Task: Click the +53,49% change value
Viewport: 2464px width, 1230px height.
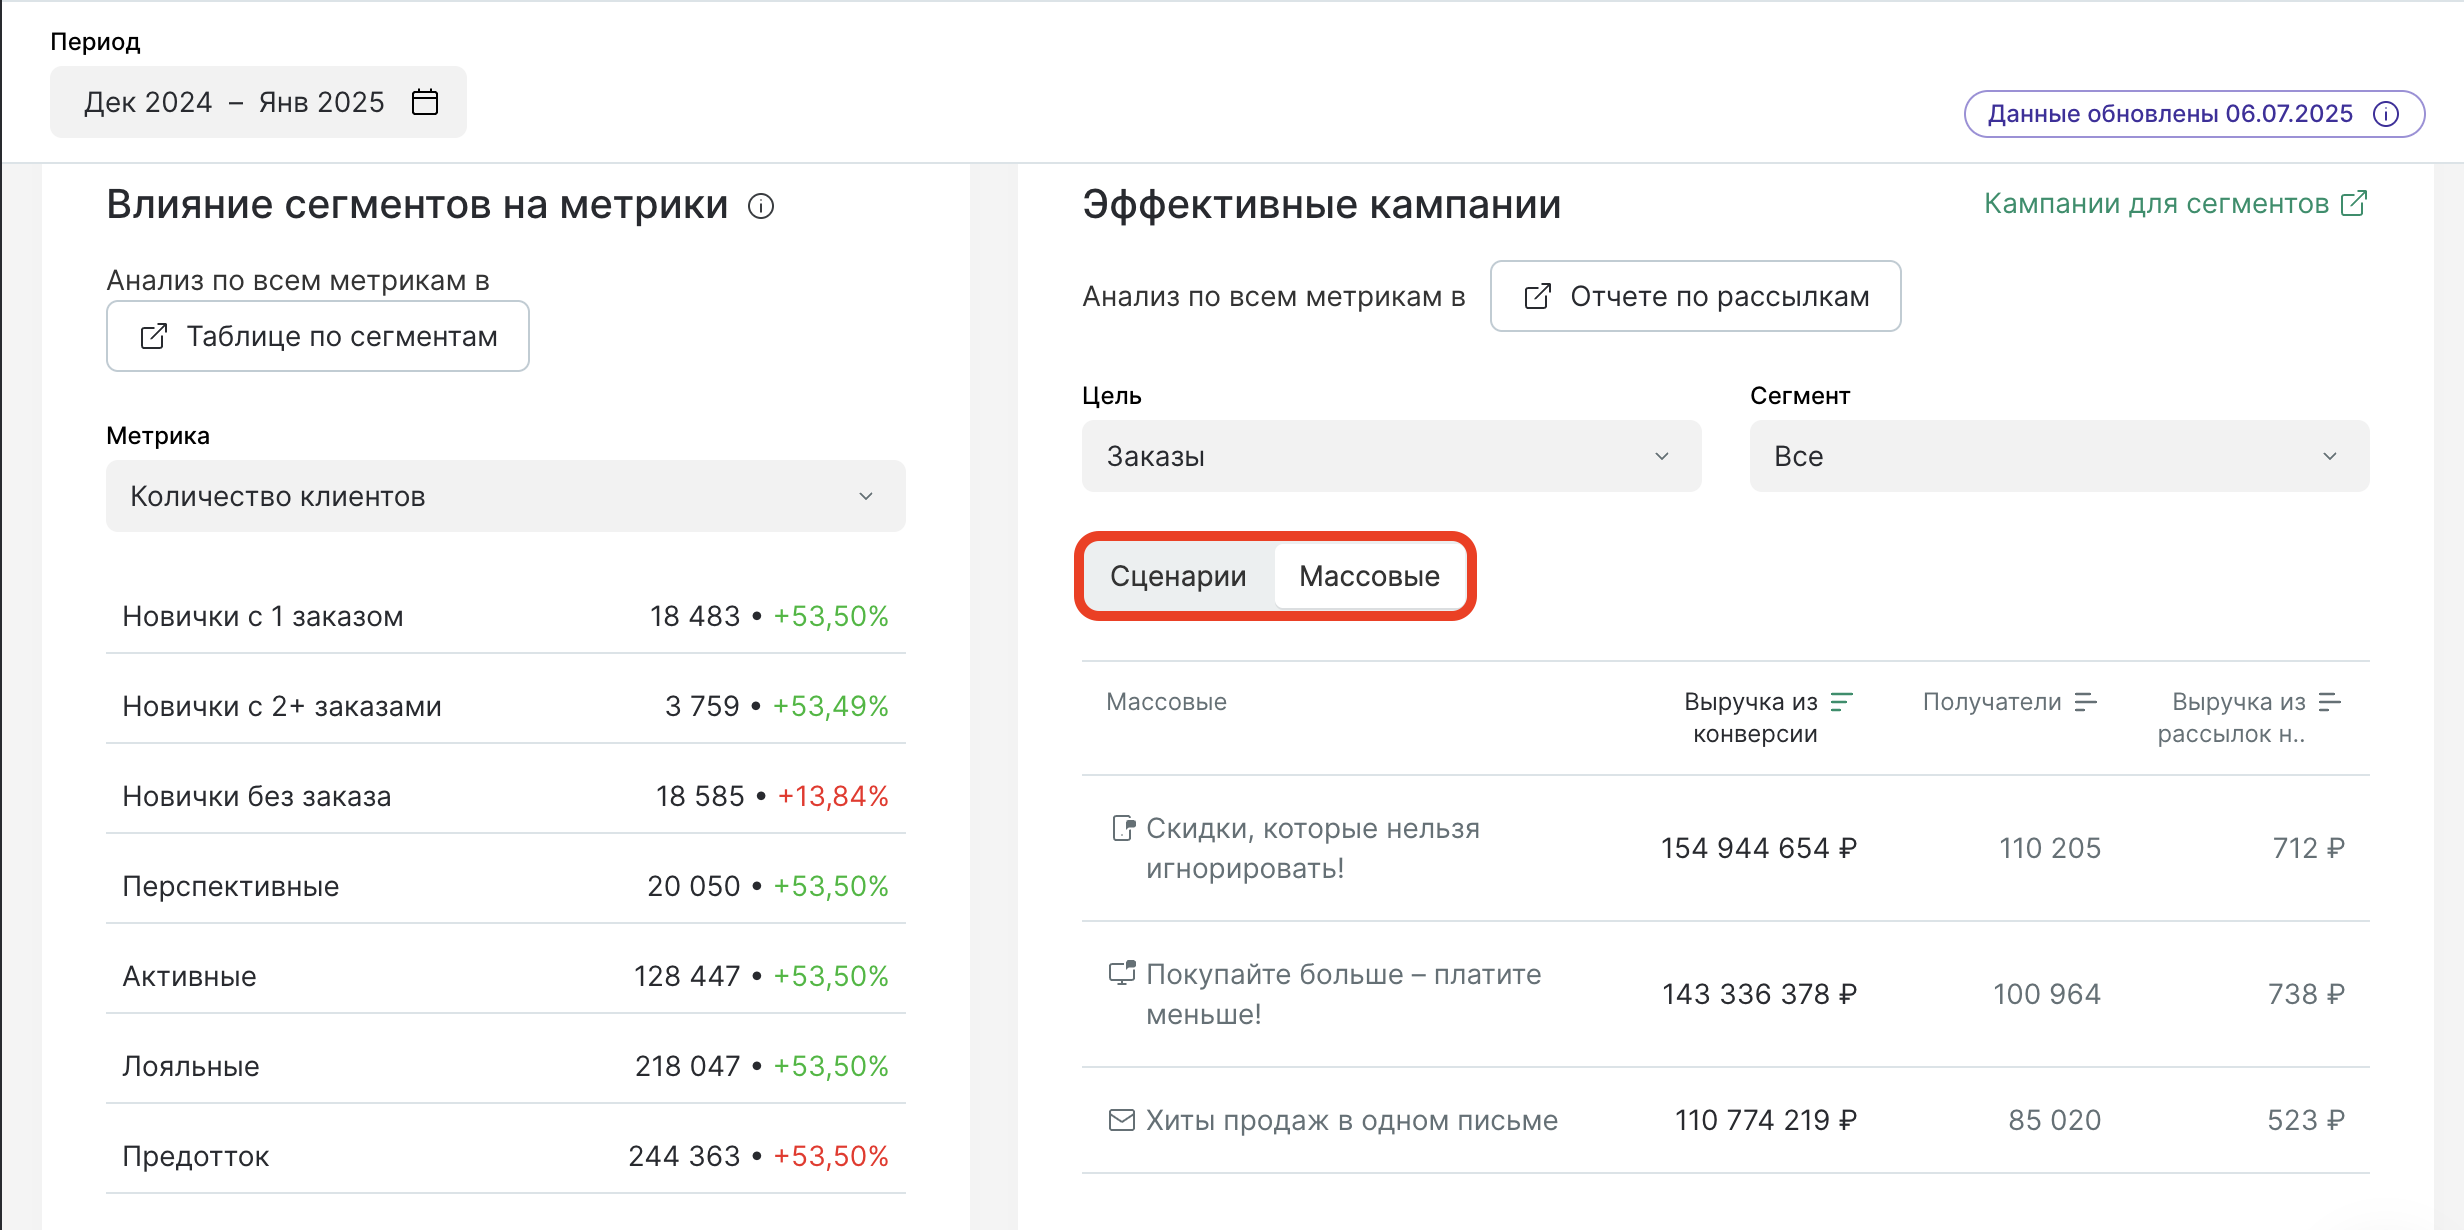Action: pos(831,706)
